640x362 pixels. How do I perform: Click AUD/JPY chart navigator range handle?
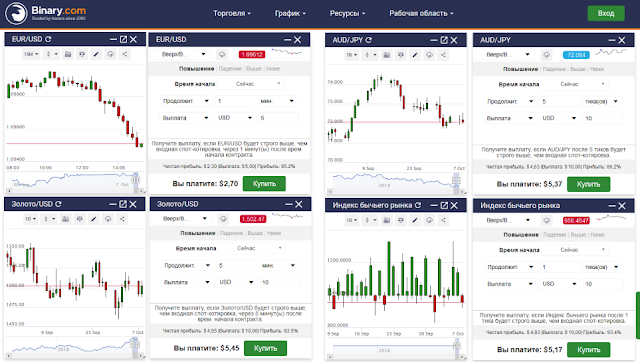(x=456, y=180)
